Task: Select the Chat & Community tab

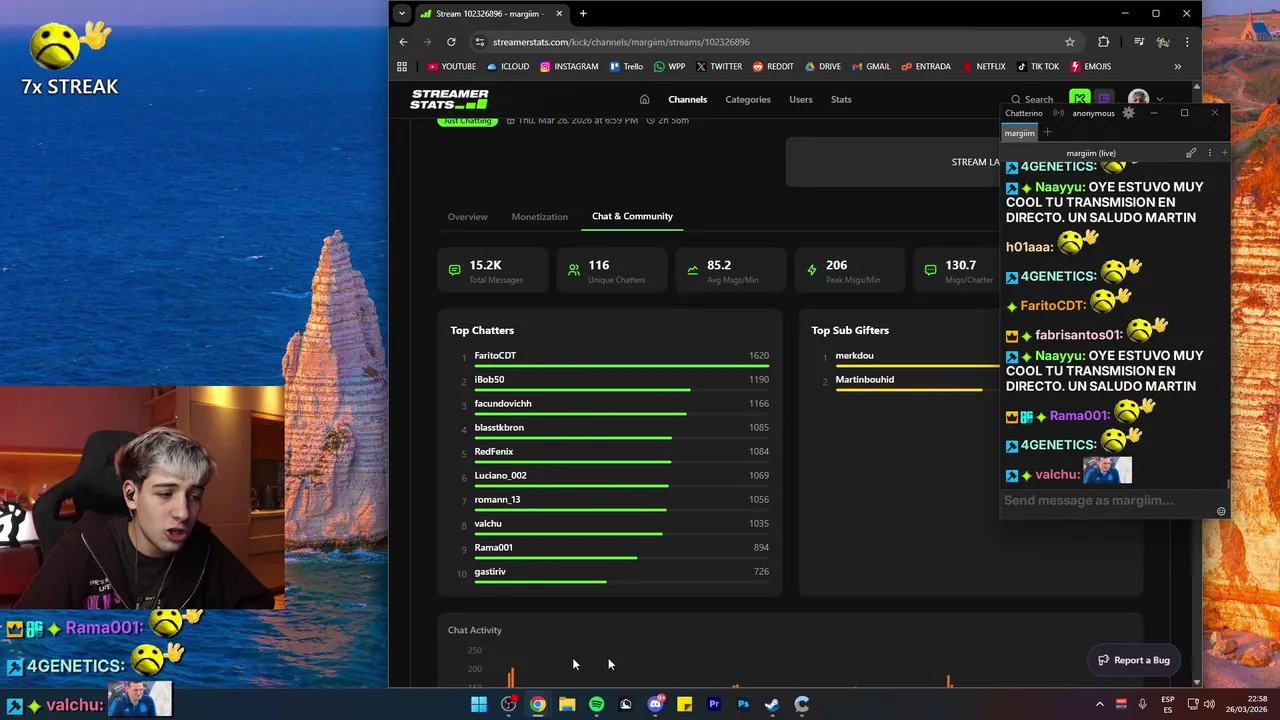Action: click(x=632, y=216)
